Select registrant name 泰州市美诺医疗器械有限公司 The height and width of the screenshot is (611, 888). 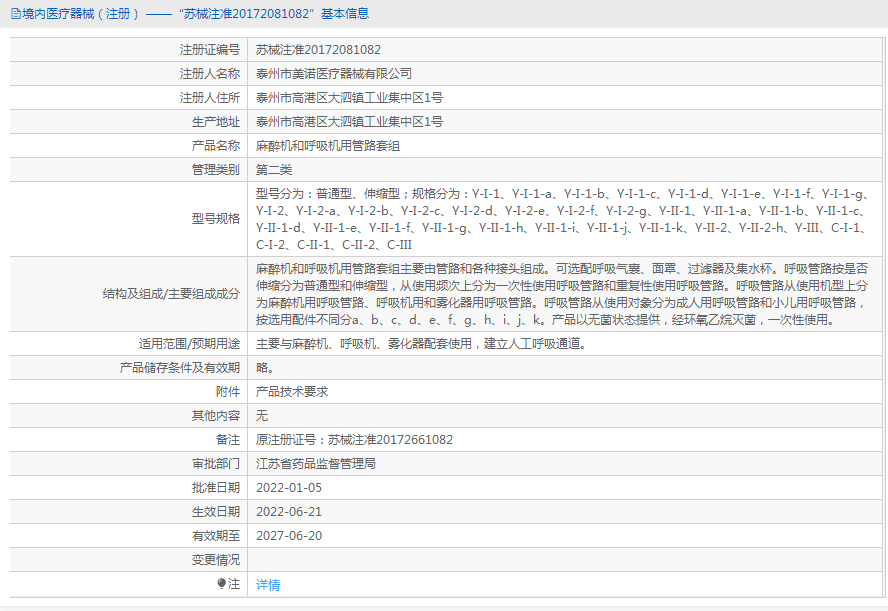tap(334, 74)
